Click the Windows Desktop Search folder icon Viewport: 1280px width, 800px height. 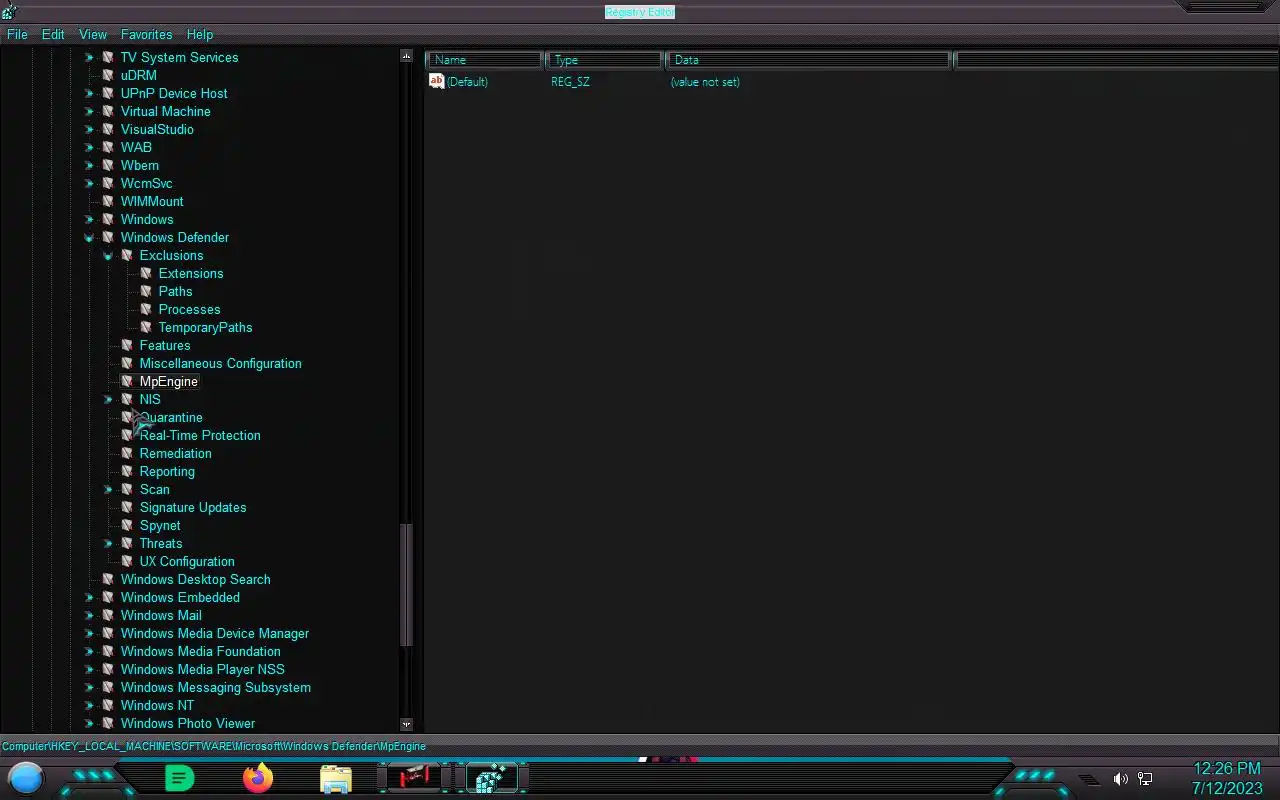(108, 579)
